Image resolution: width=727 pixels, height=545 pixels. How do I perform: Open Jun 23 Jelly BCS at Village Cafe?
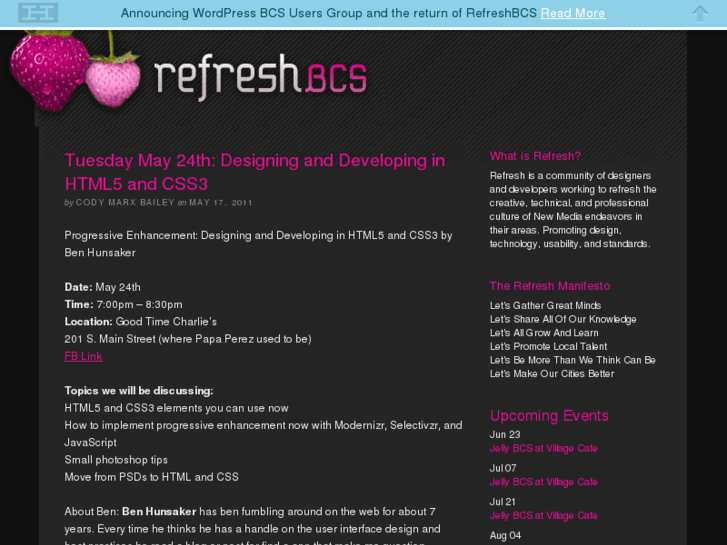coord(543,449)
